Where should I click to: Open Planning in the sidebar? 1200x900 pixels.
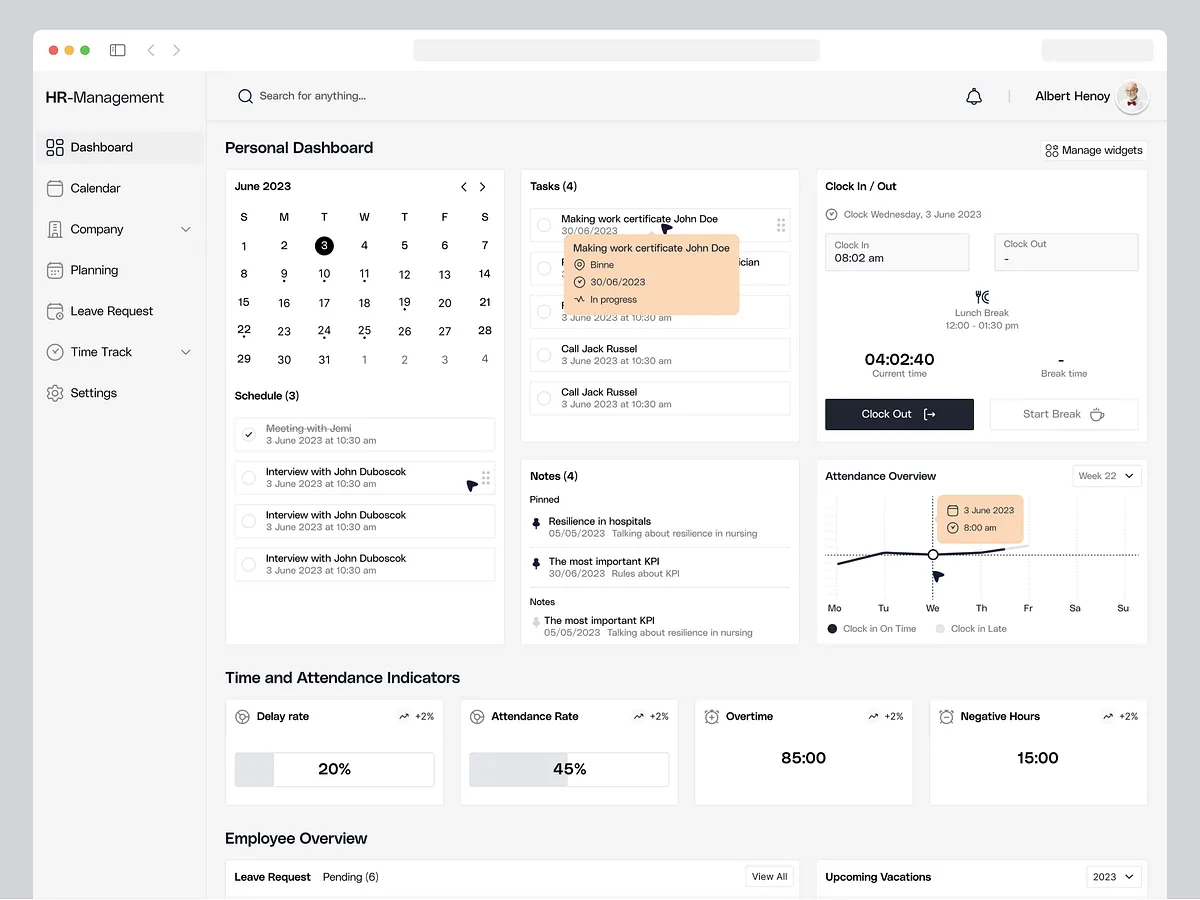pyautogui.click(x=120, y=270)
